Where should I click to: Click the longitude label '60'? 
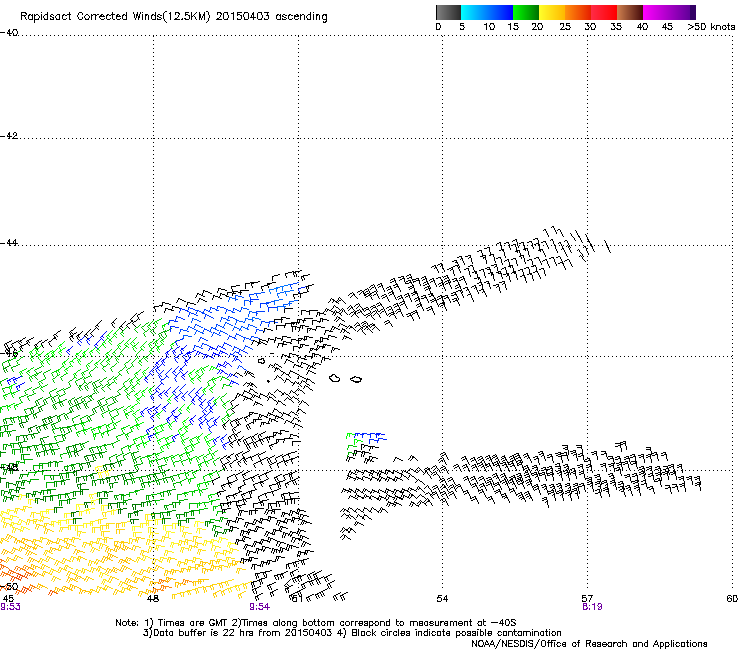click(732, 599)
